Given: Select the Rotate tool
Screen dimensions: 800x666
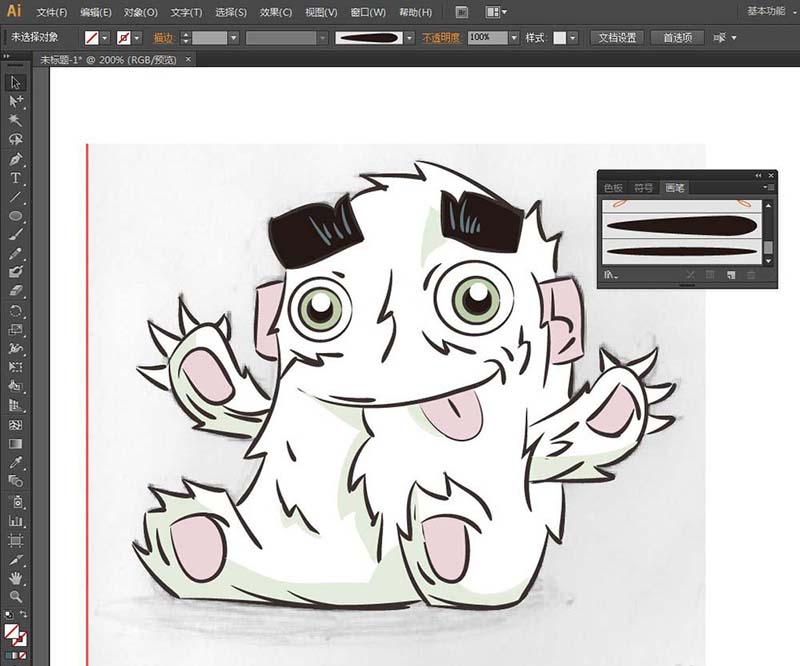Looking at the screenshot, I should 15,311.
